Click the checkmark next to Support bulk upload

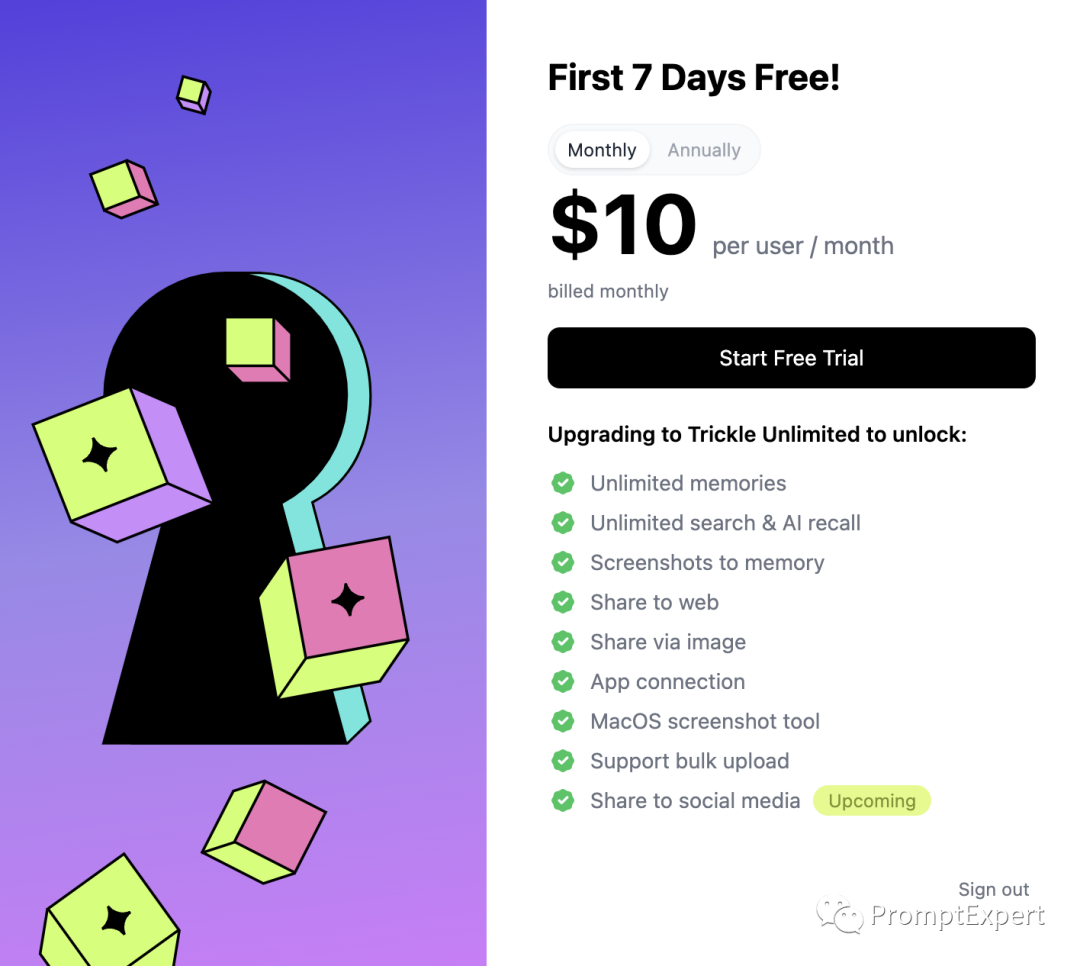point(563,761)
